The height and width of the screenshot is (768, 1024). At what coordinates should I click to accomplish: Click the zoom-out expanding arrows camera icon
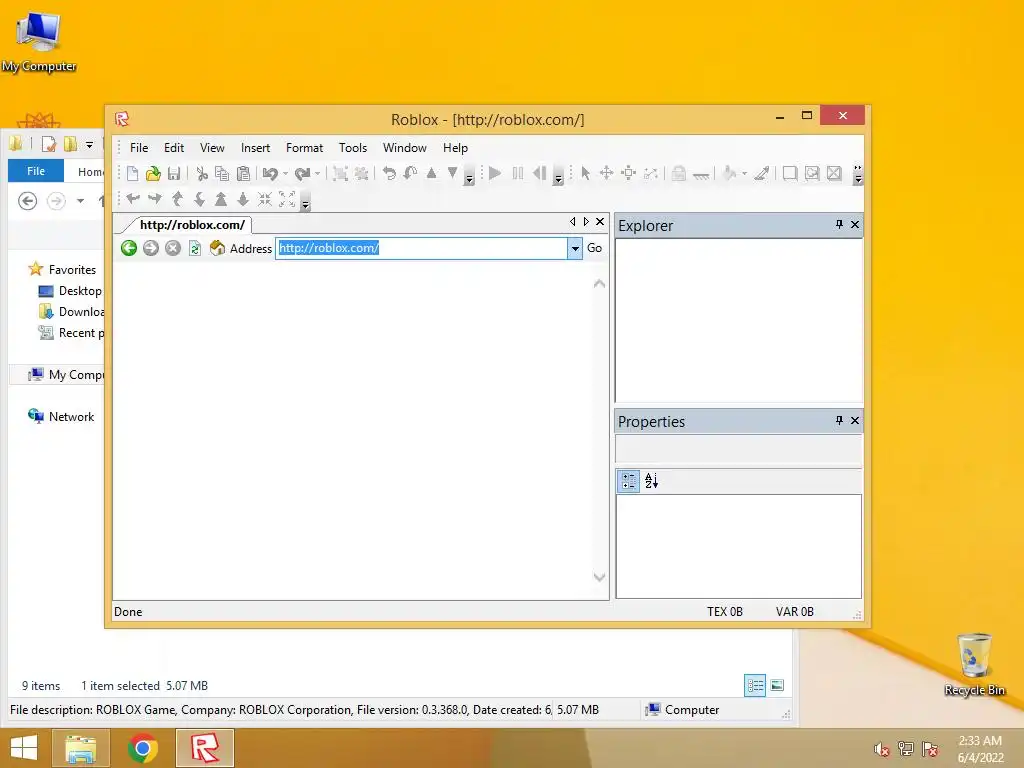(x=287, y=199)
